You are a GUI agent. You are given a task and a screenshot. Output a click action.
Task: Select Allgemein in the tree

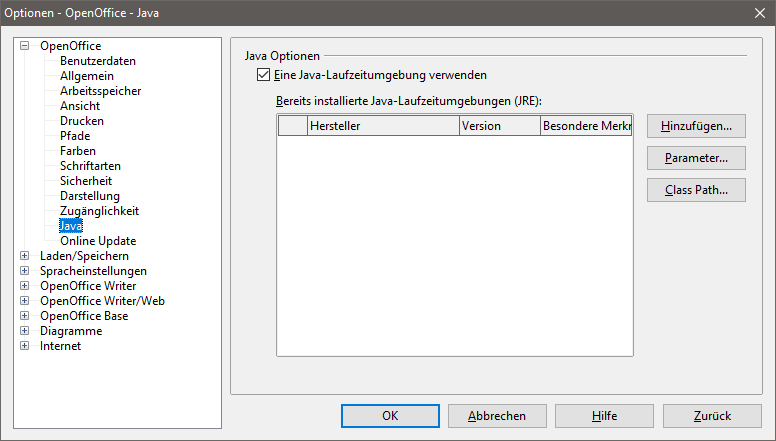[87, 76]
